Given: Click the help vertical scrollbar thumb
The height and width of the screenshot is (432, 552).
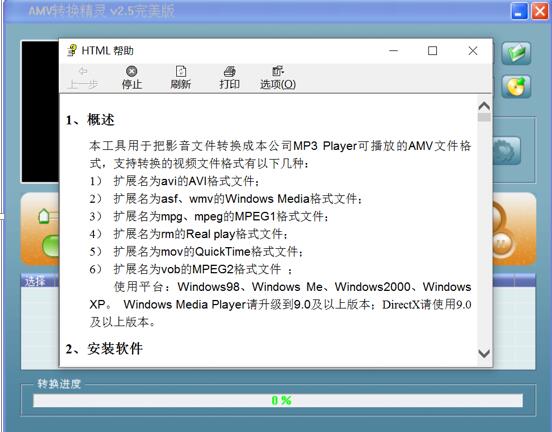Looking at the screenshot, I should (484, 117).
